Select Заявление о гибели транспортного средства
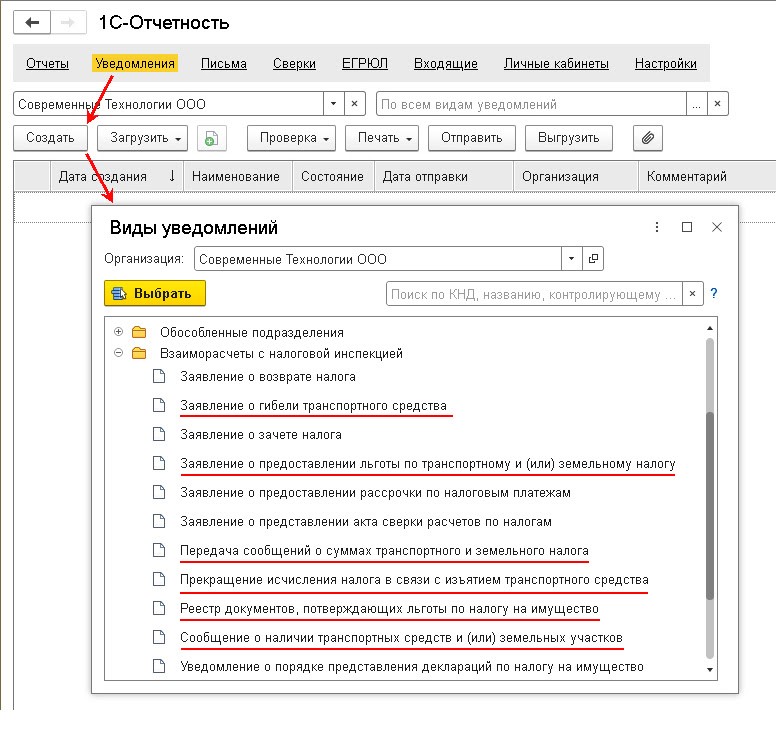776x741 pixels. [x=313, y=406]
